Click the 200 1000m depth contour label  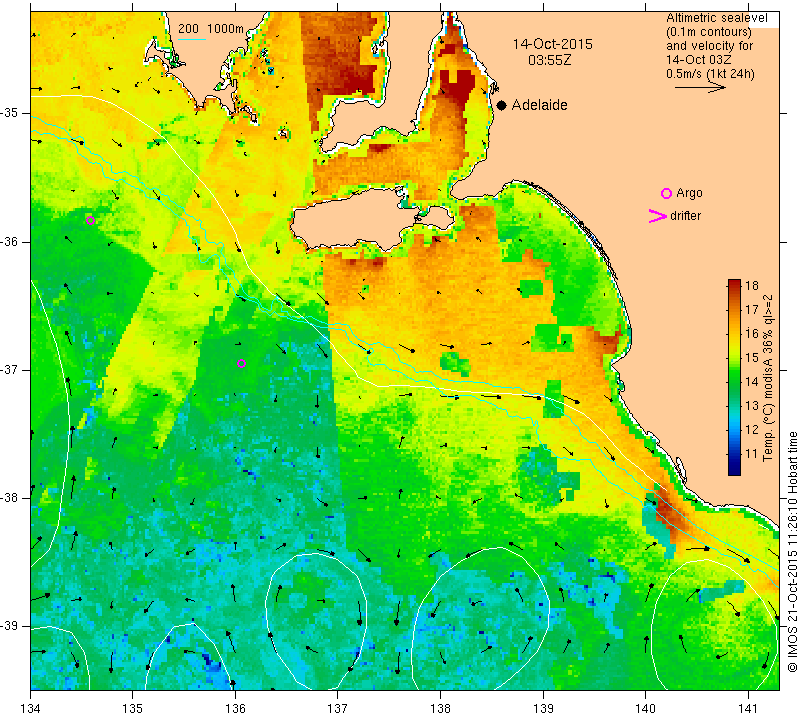click(211, 29)
